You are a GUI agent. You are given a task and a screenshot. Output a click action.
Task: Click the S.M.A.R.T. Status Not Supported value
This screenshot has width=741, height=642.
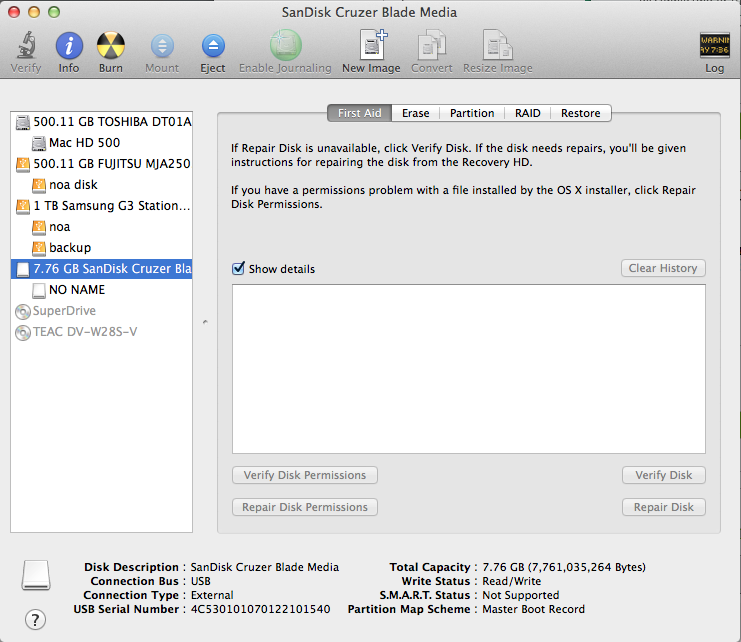click(521, 595)
